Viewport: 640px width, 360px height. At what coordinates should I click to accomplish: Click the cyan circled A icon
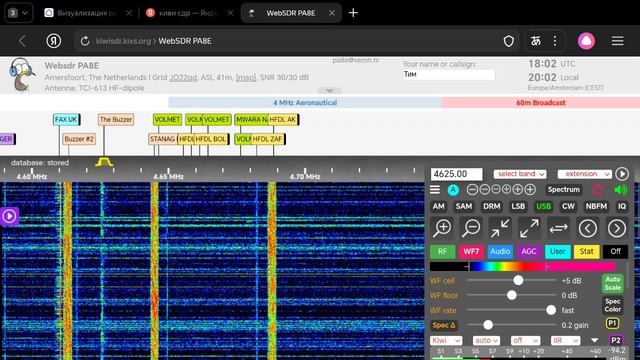[453, 190]
